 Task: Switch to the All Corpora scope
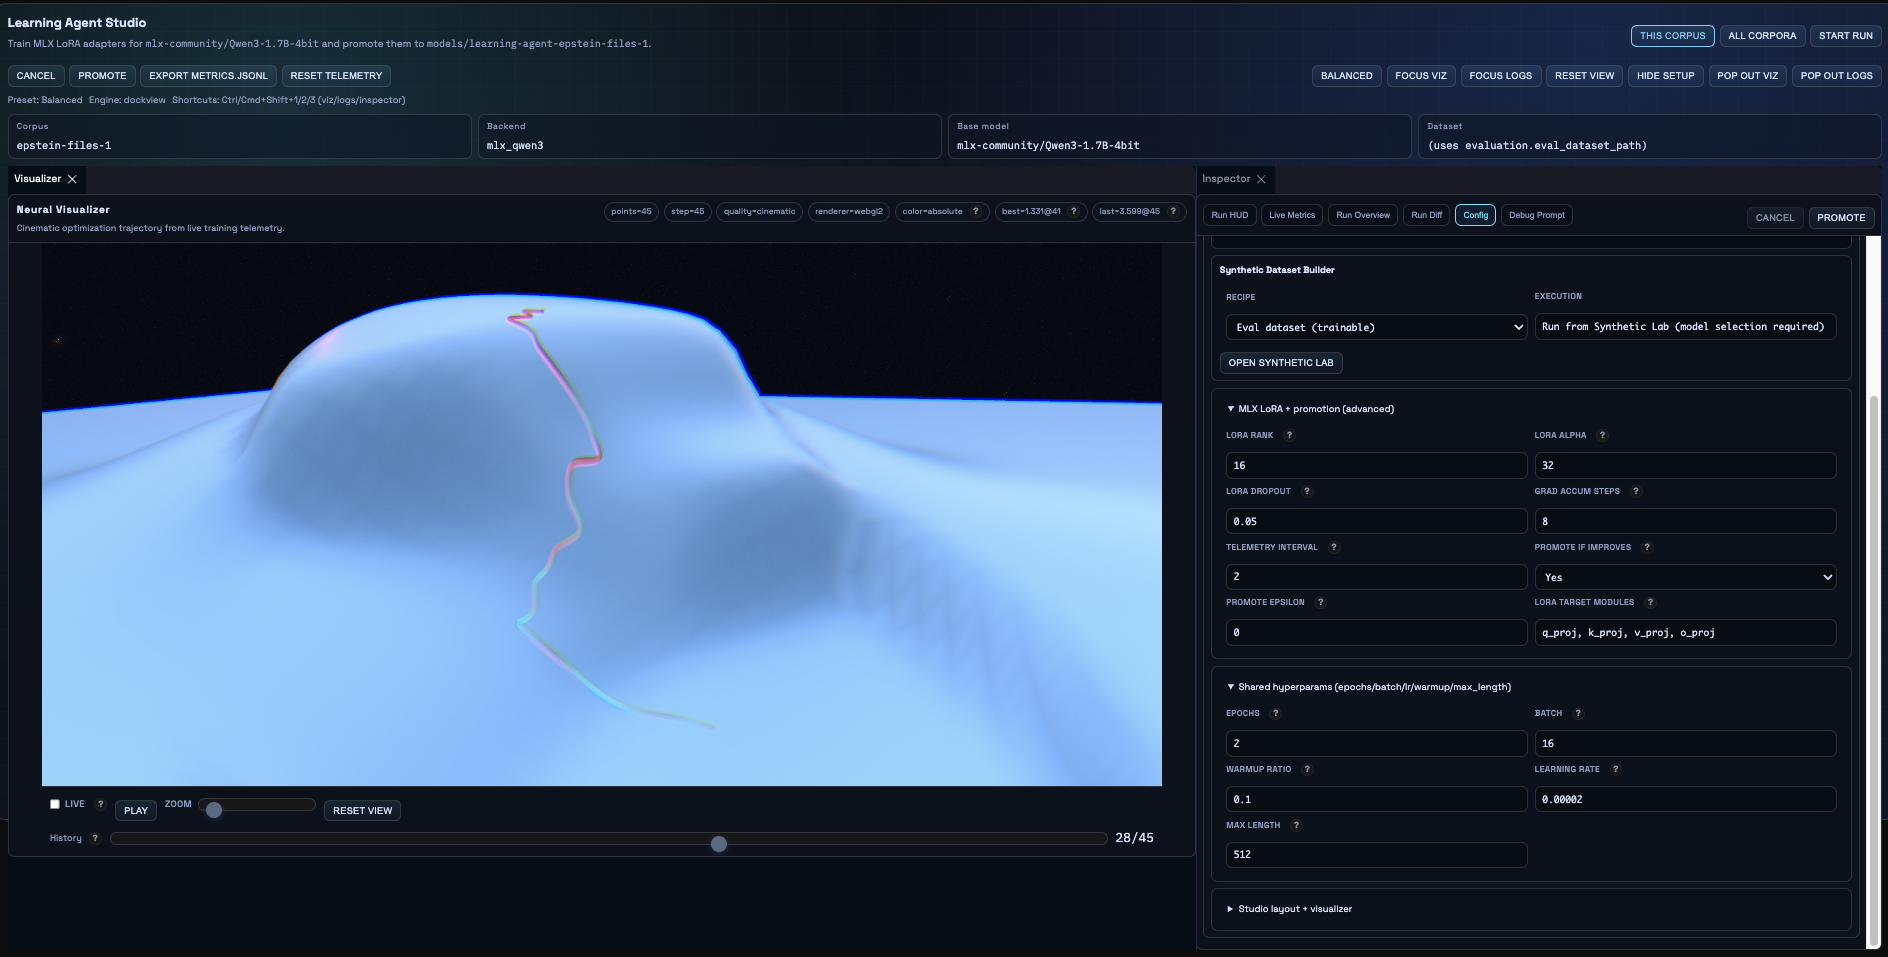click(1761, 36)
